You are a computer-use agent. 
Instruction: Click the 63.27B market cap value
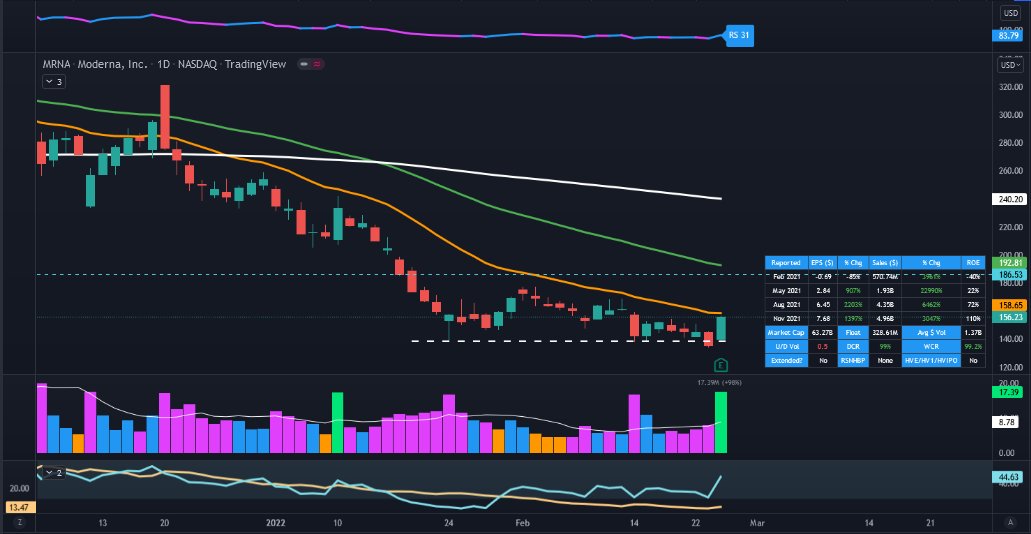pos(823,333)
